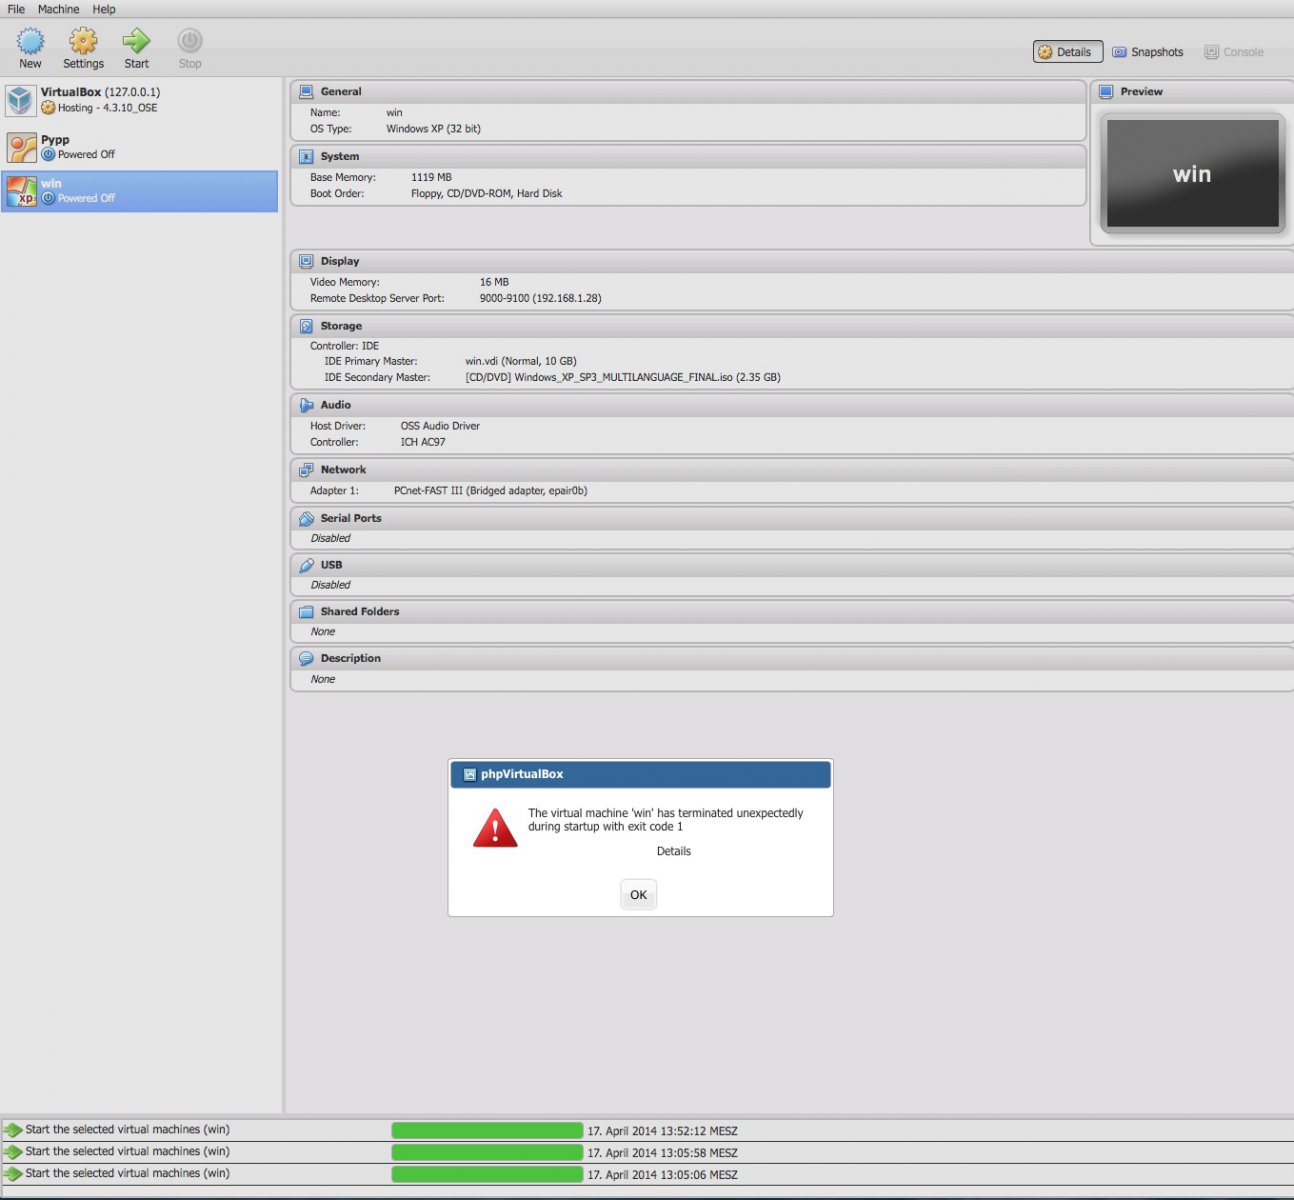Collapse the USB section header
Viewport: 1294px width, 1200px height.
coord(792,565)
